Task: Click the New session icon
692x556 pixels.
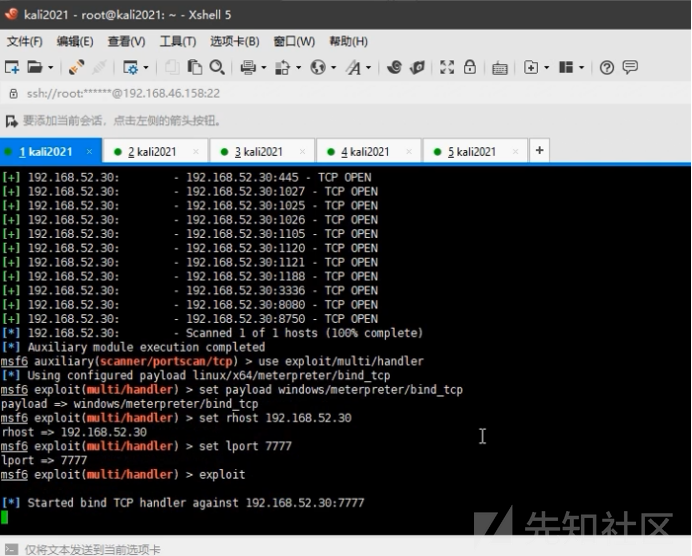Action: coord(12,68)
